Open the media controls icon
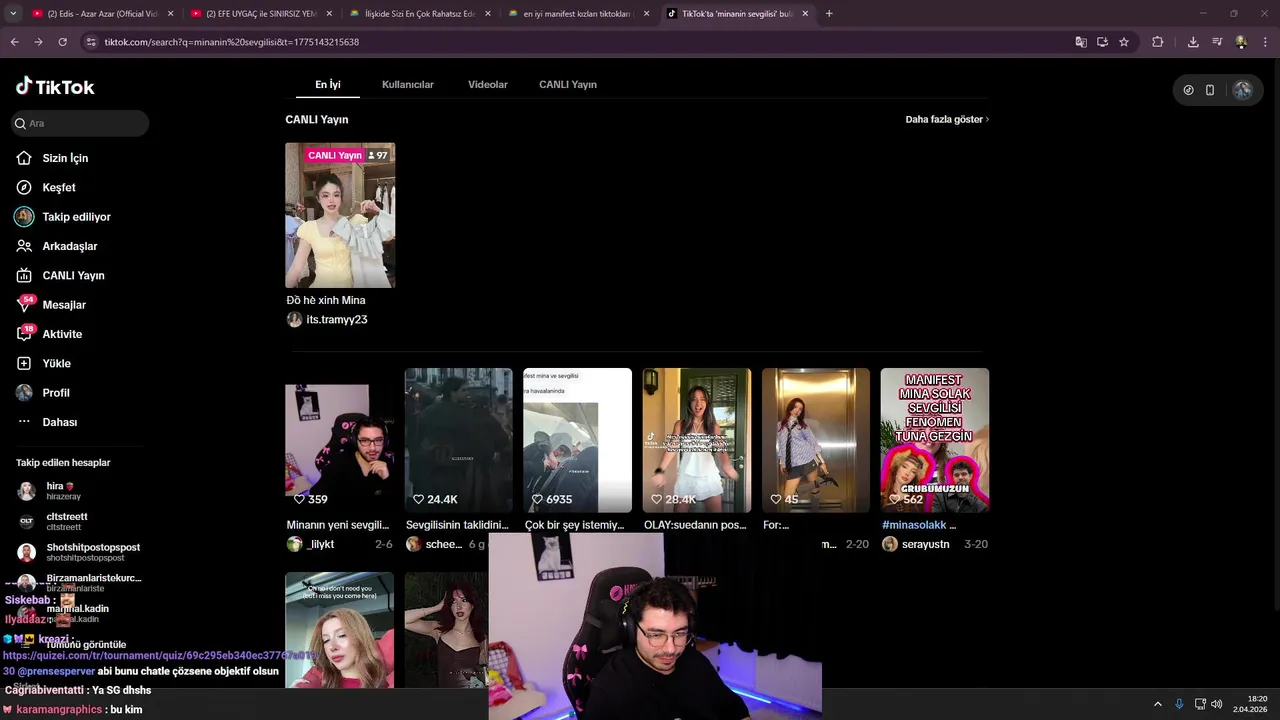The image size is (1280, 720). [x=1217, y=42]
